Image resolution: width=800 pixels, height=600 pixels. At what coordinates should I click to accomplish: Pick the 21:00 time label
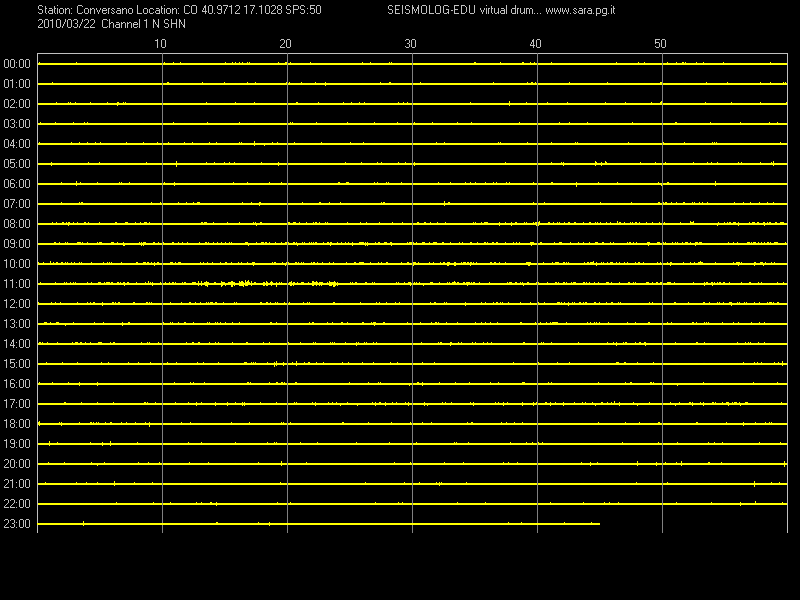pos(17,484)
